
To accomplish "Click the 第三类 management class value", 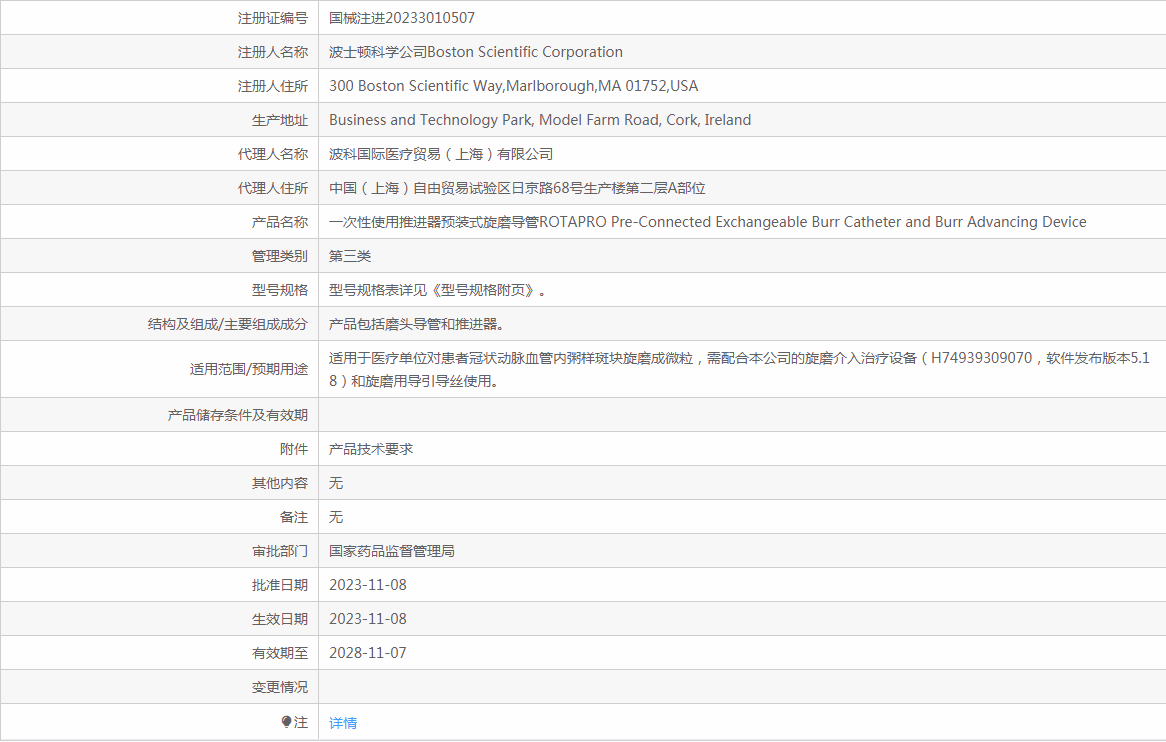I will [350, 257].
